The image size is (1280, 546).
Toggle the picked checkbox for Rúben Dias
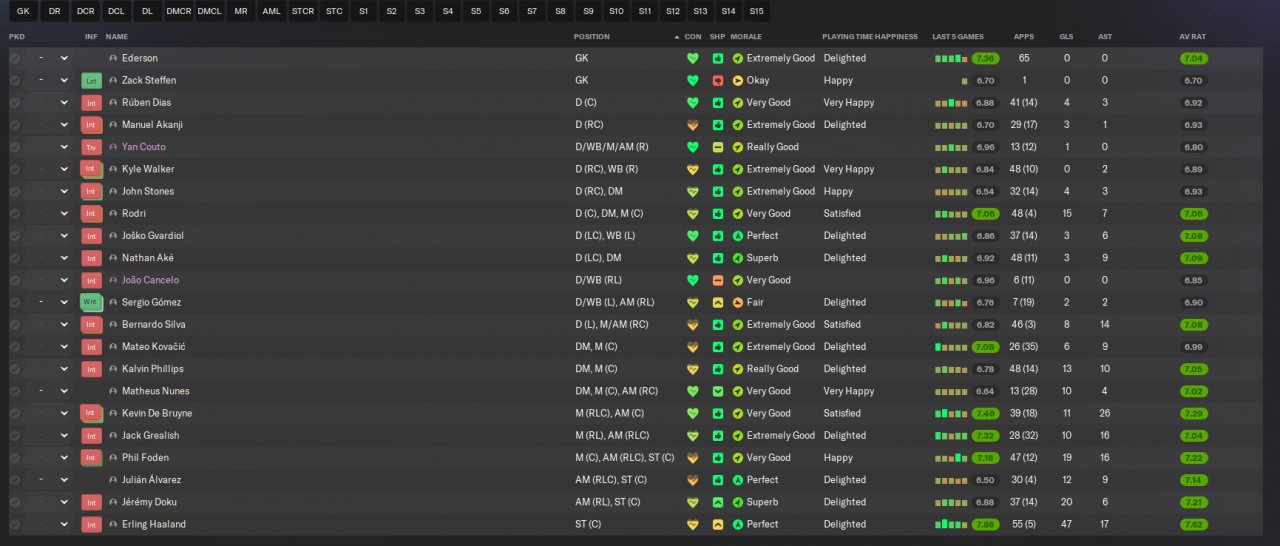pyautogui.click(x=14, y=102)
